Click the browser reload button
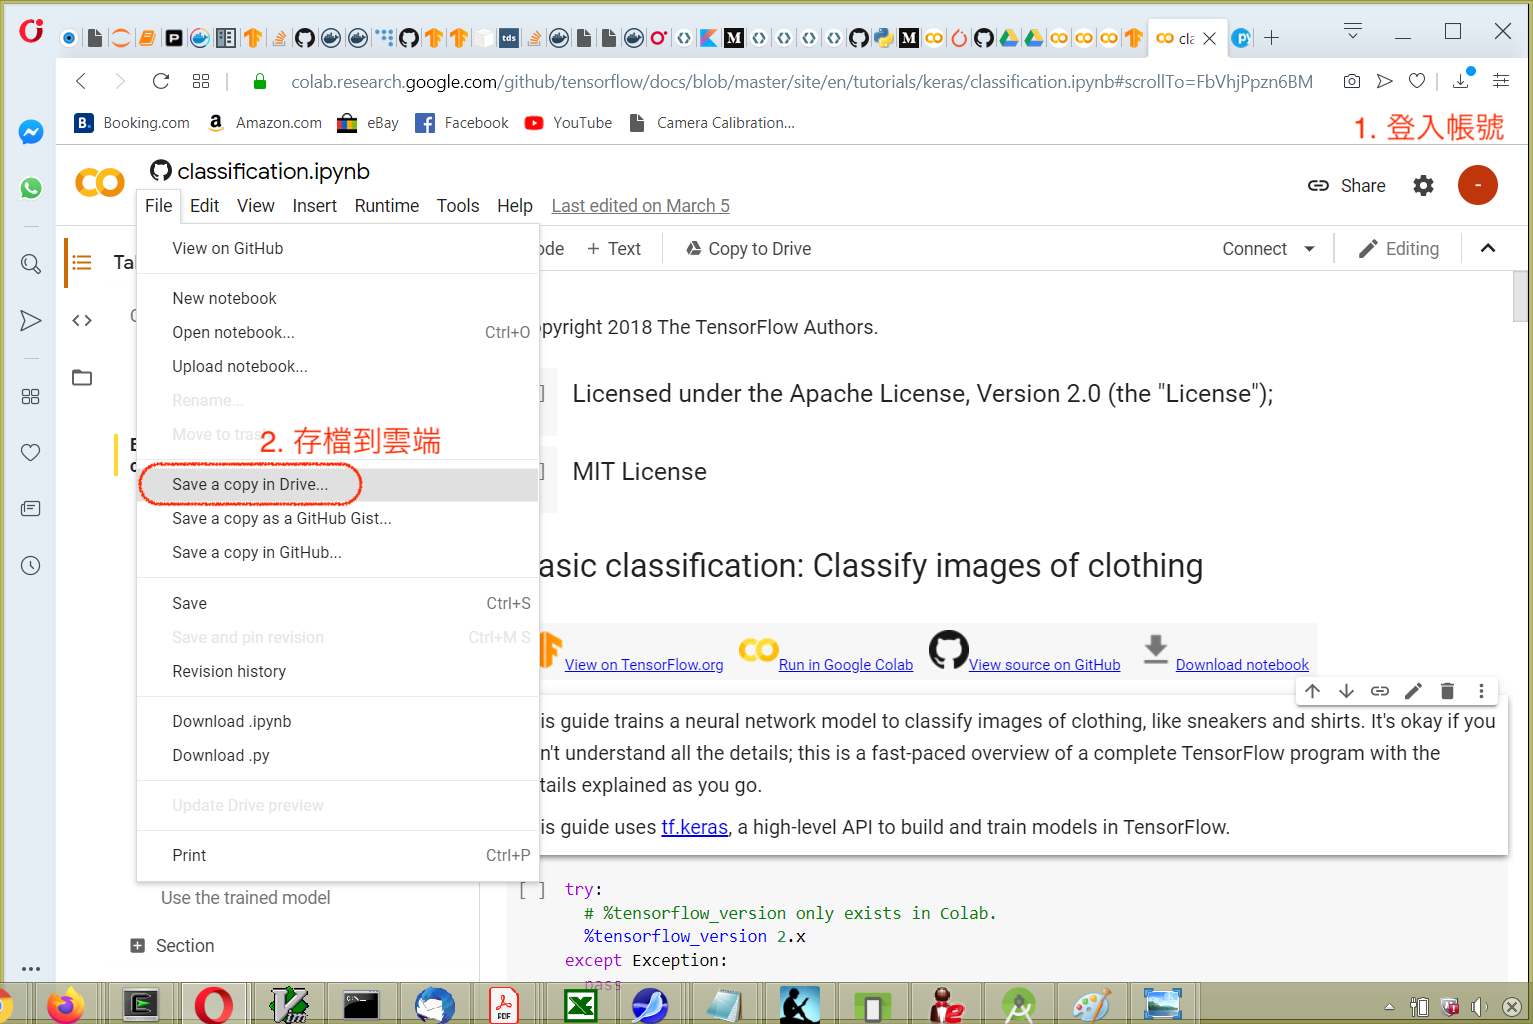 [160, 81]
